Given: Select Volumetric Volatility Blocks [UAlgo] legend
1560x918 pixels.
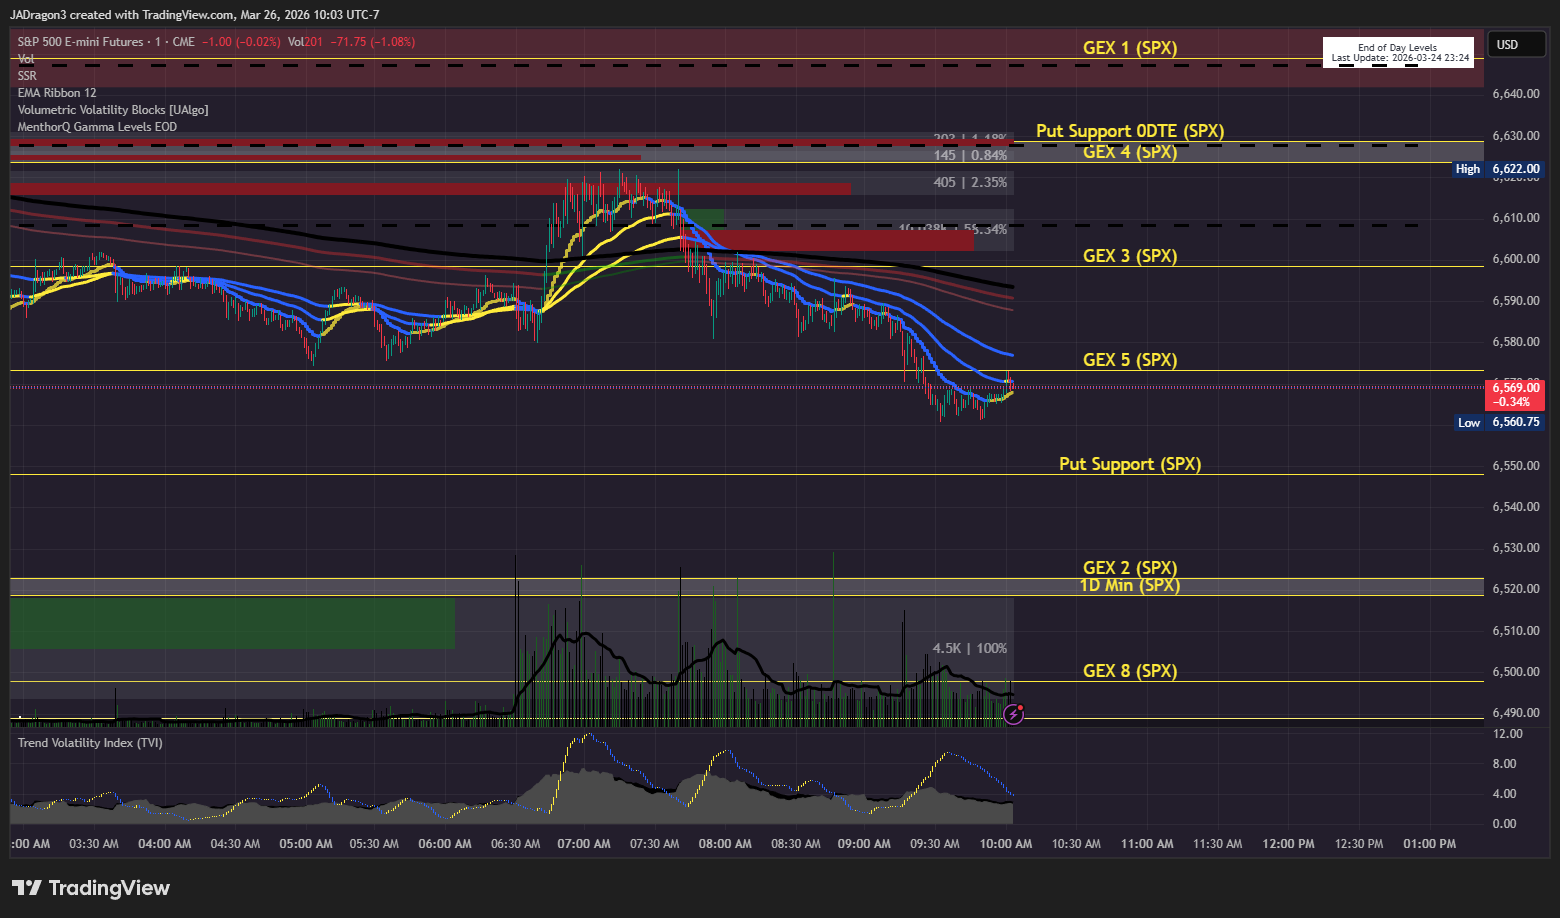Looking at the screenshot, I should (113, 110).
